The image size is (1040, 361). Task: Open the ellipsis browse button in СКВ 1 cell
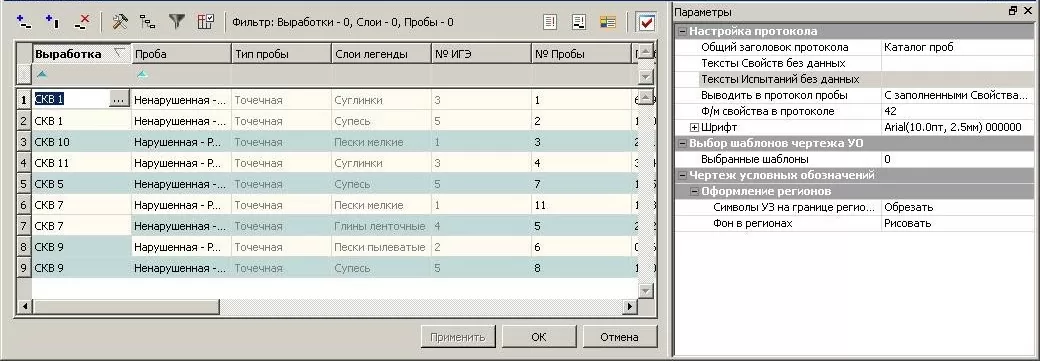click(x=119, y=100)
